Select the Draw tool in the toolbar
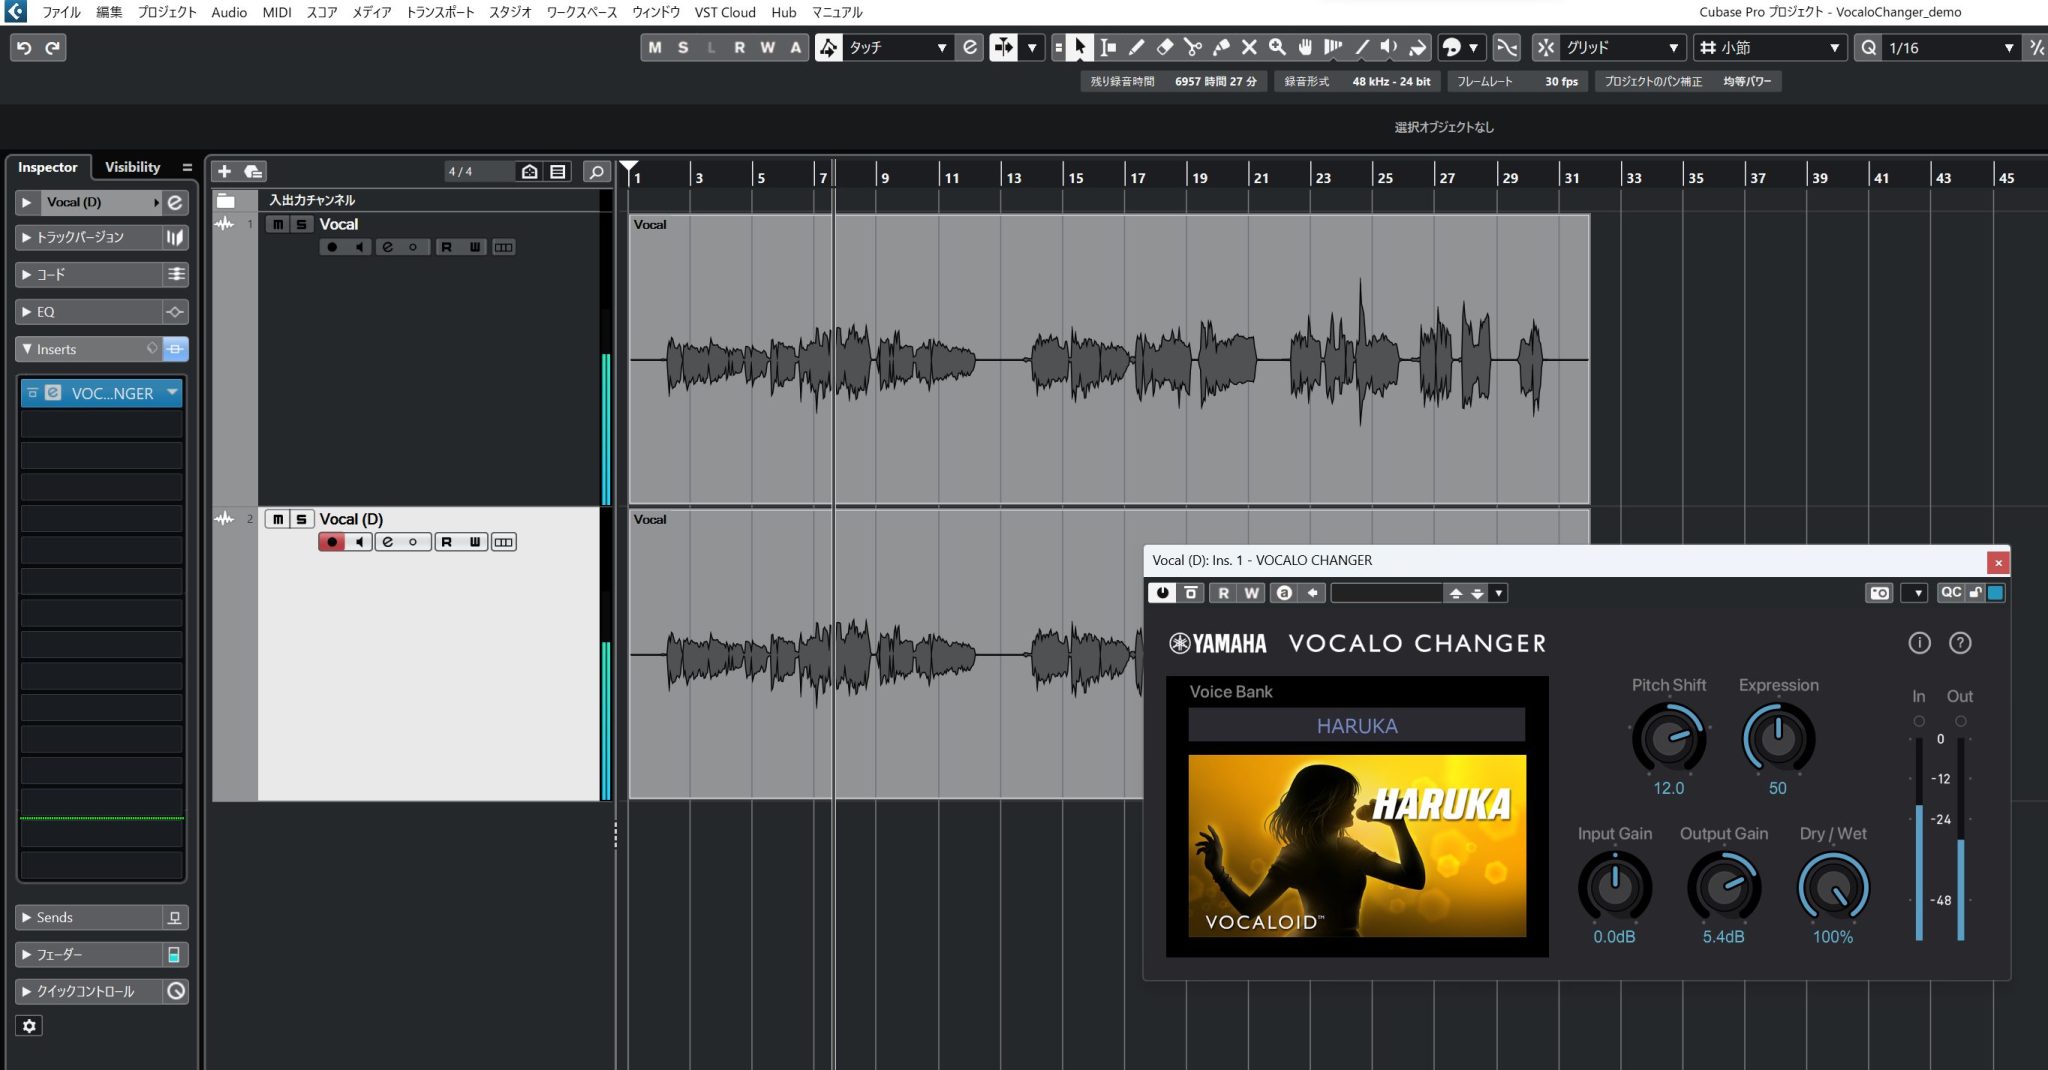 tap(1137, 47)
